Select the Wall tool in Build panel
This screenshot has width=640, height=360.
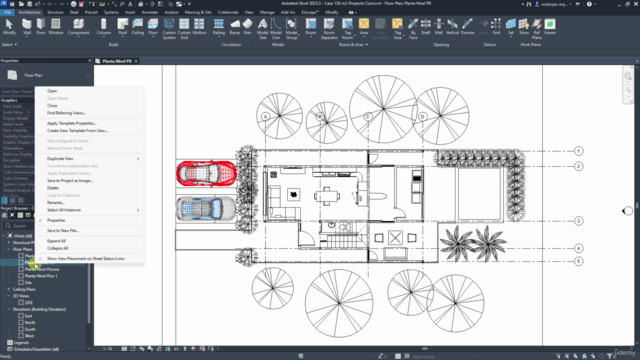tap(27, 27)
